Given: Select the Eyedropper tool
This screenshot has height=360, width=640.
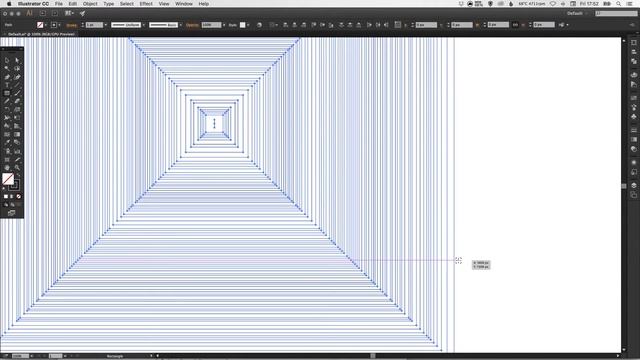Looking at the screenshot, I should pos(7,142).
